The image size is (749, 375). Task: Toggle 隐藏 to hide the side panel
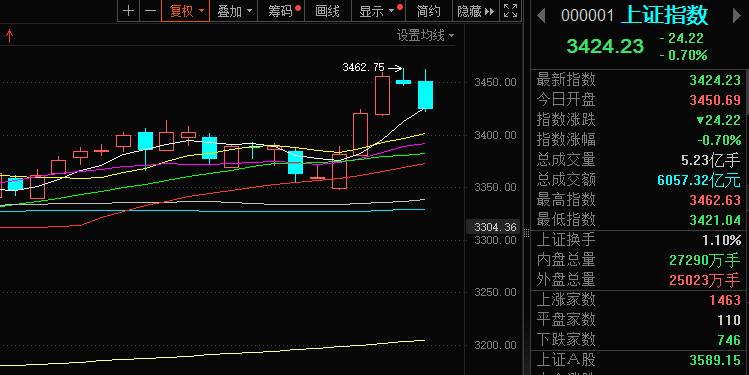pyautogui.click(x=470, y=11)
